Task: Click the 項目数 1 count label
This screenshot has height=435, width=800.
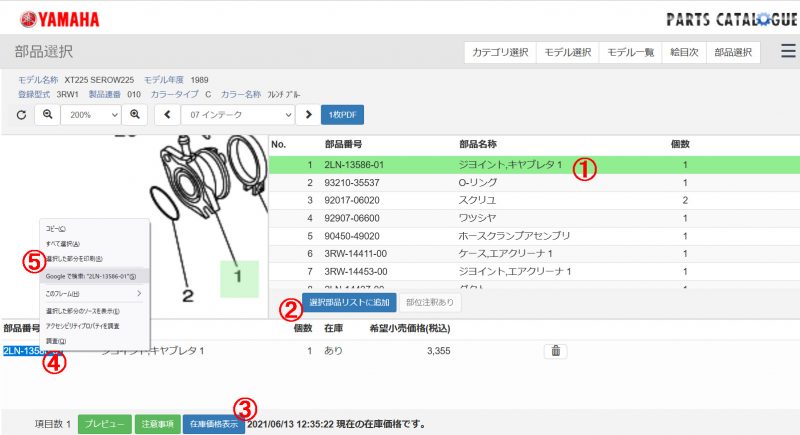Action: 53,424
